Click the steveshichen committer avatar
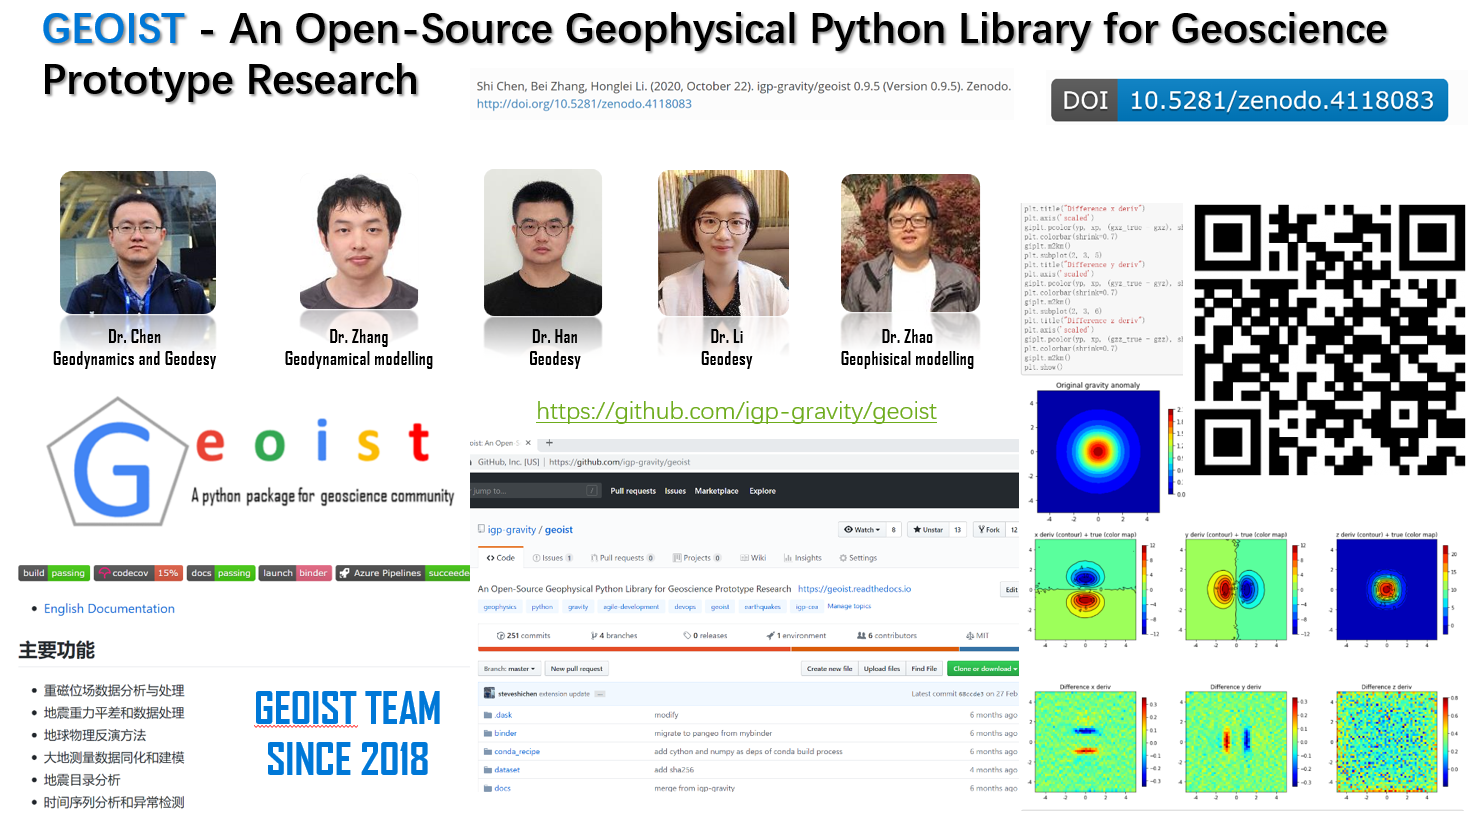 point(489,693)
